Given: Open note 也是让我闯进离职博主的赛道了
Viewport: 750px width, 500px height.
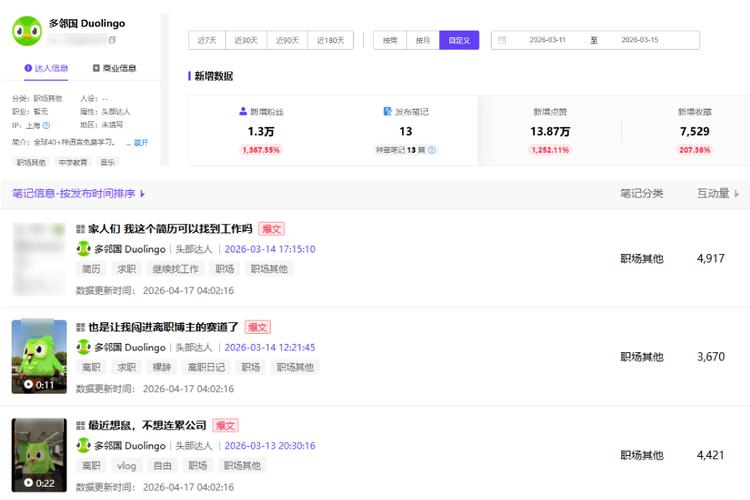Looking at the screenshot, I should [x=163, y=327].
